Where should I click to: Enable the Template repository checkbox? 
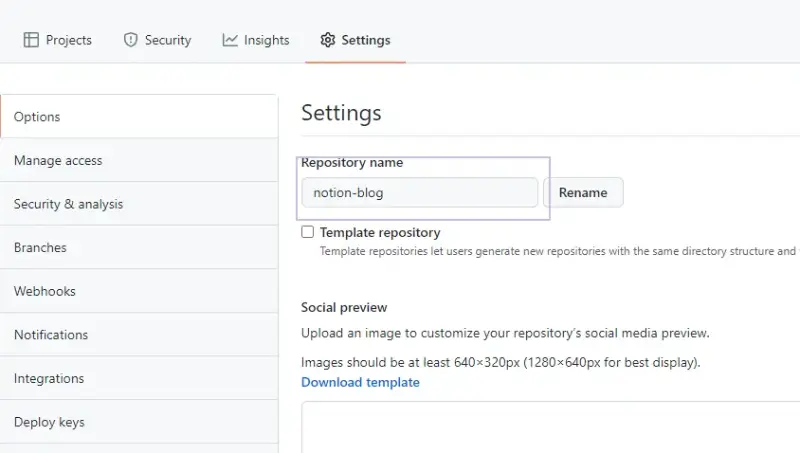(308, 232)
